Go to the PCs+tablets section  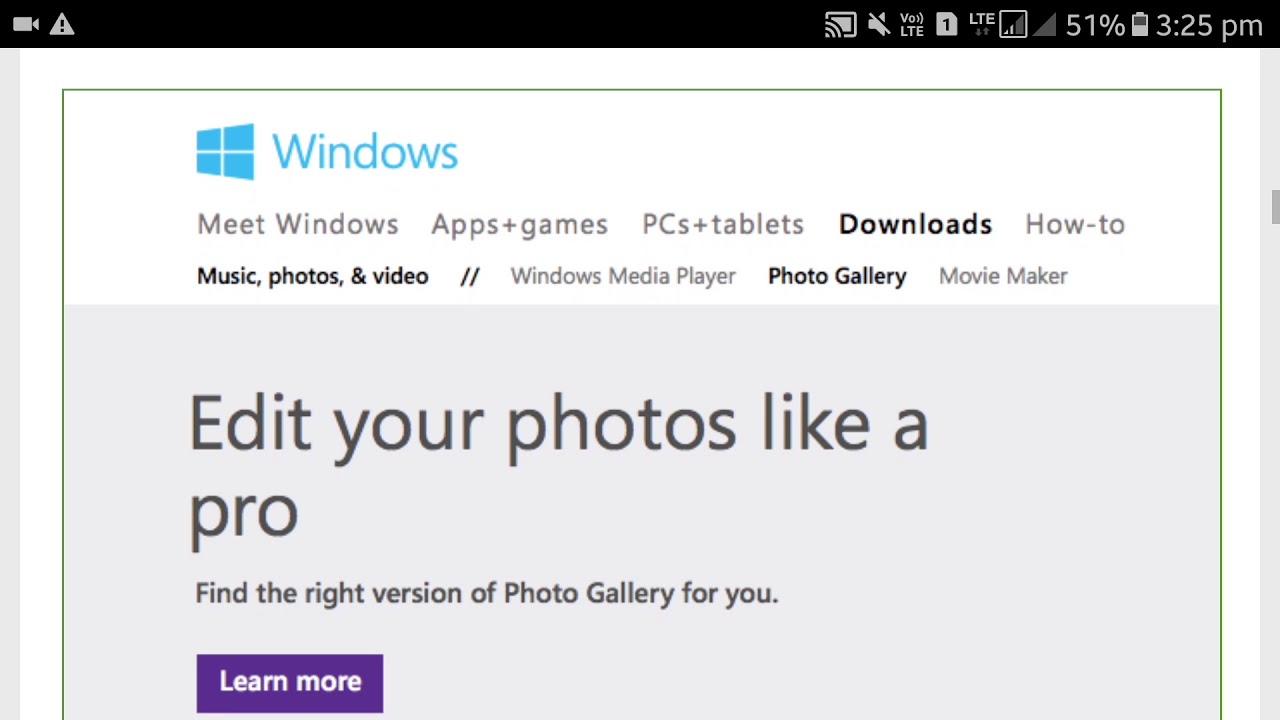tap(723, 224)
